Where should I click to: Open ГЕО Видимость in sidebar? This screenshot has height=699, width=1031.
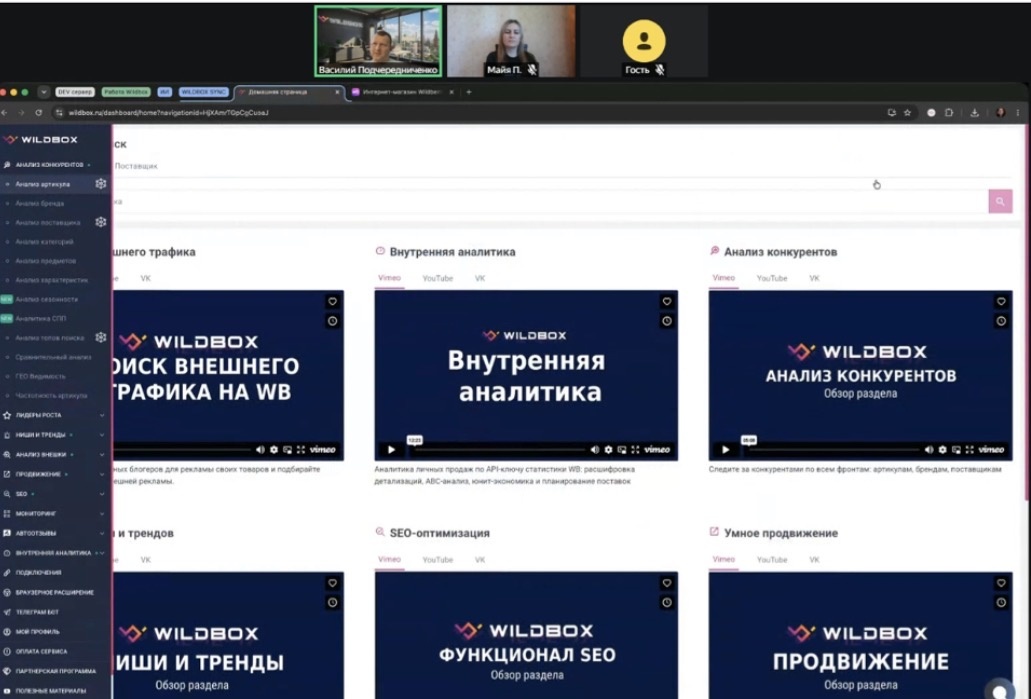pos(40,376)
